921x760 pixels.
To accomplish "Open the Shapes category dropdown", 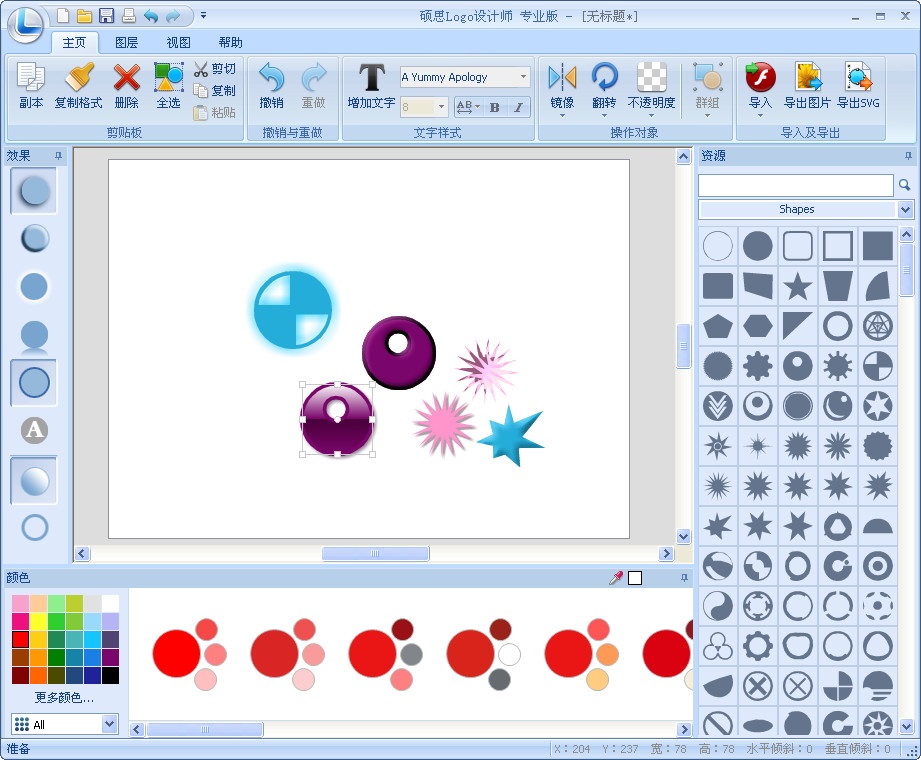I will pyautogui.click(x=905, y=209).
